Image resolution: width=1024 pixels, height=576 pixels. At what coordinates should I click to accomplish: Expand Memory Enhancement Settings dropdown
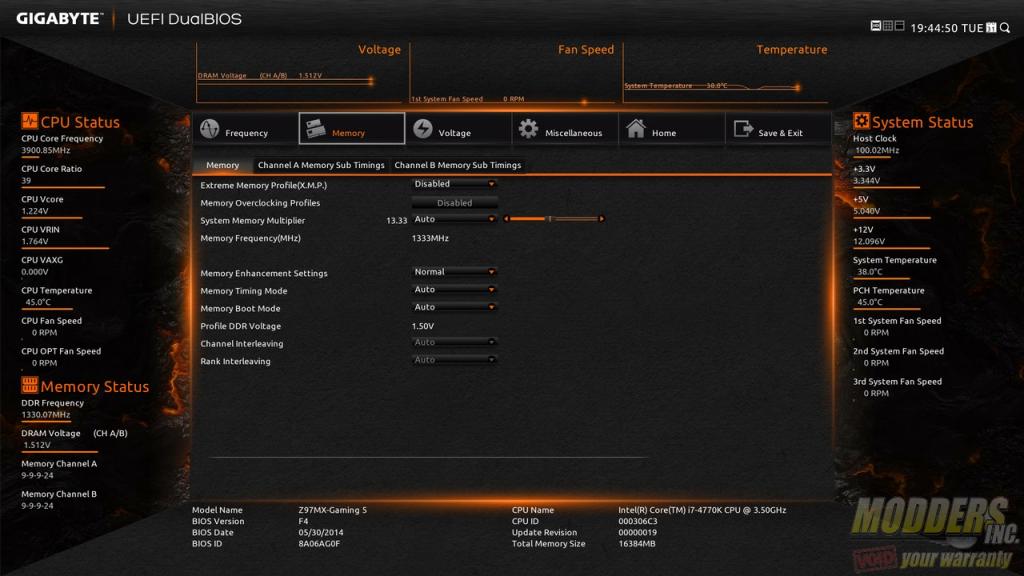tap(455, 272)
